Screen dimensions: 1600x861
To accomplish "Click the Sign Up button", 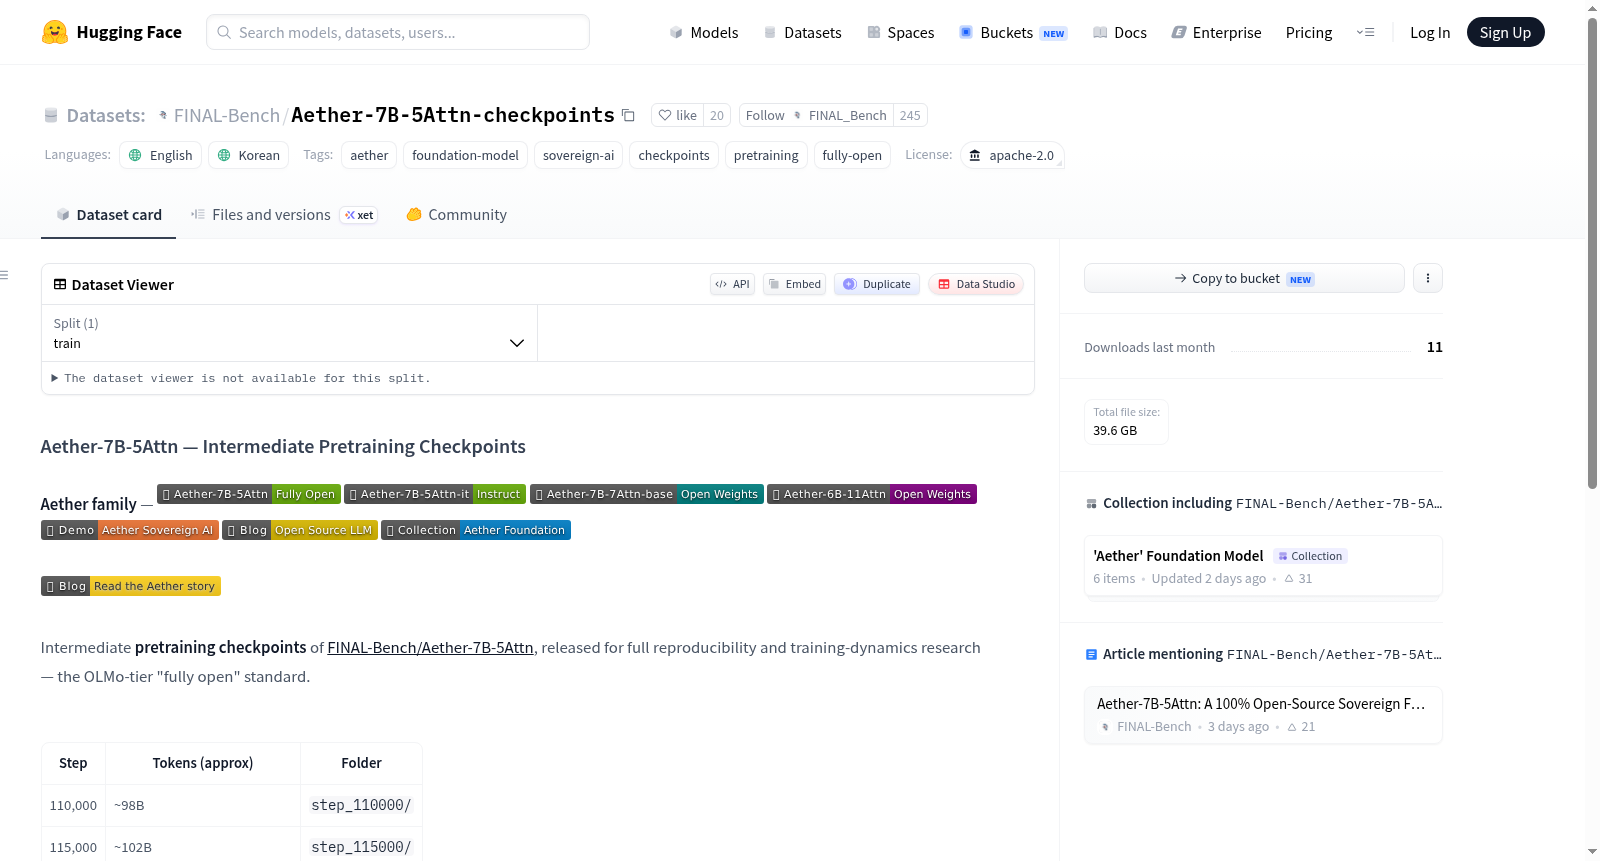I will (1506, 32).
